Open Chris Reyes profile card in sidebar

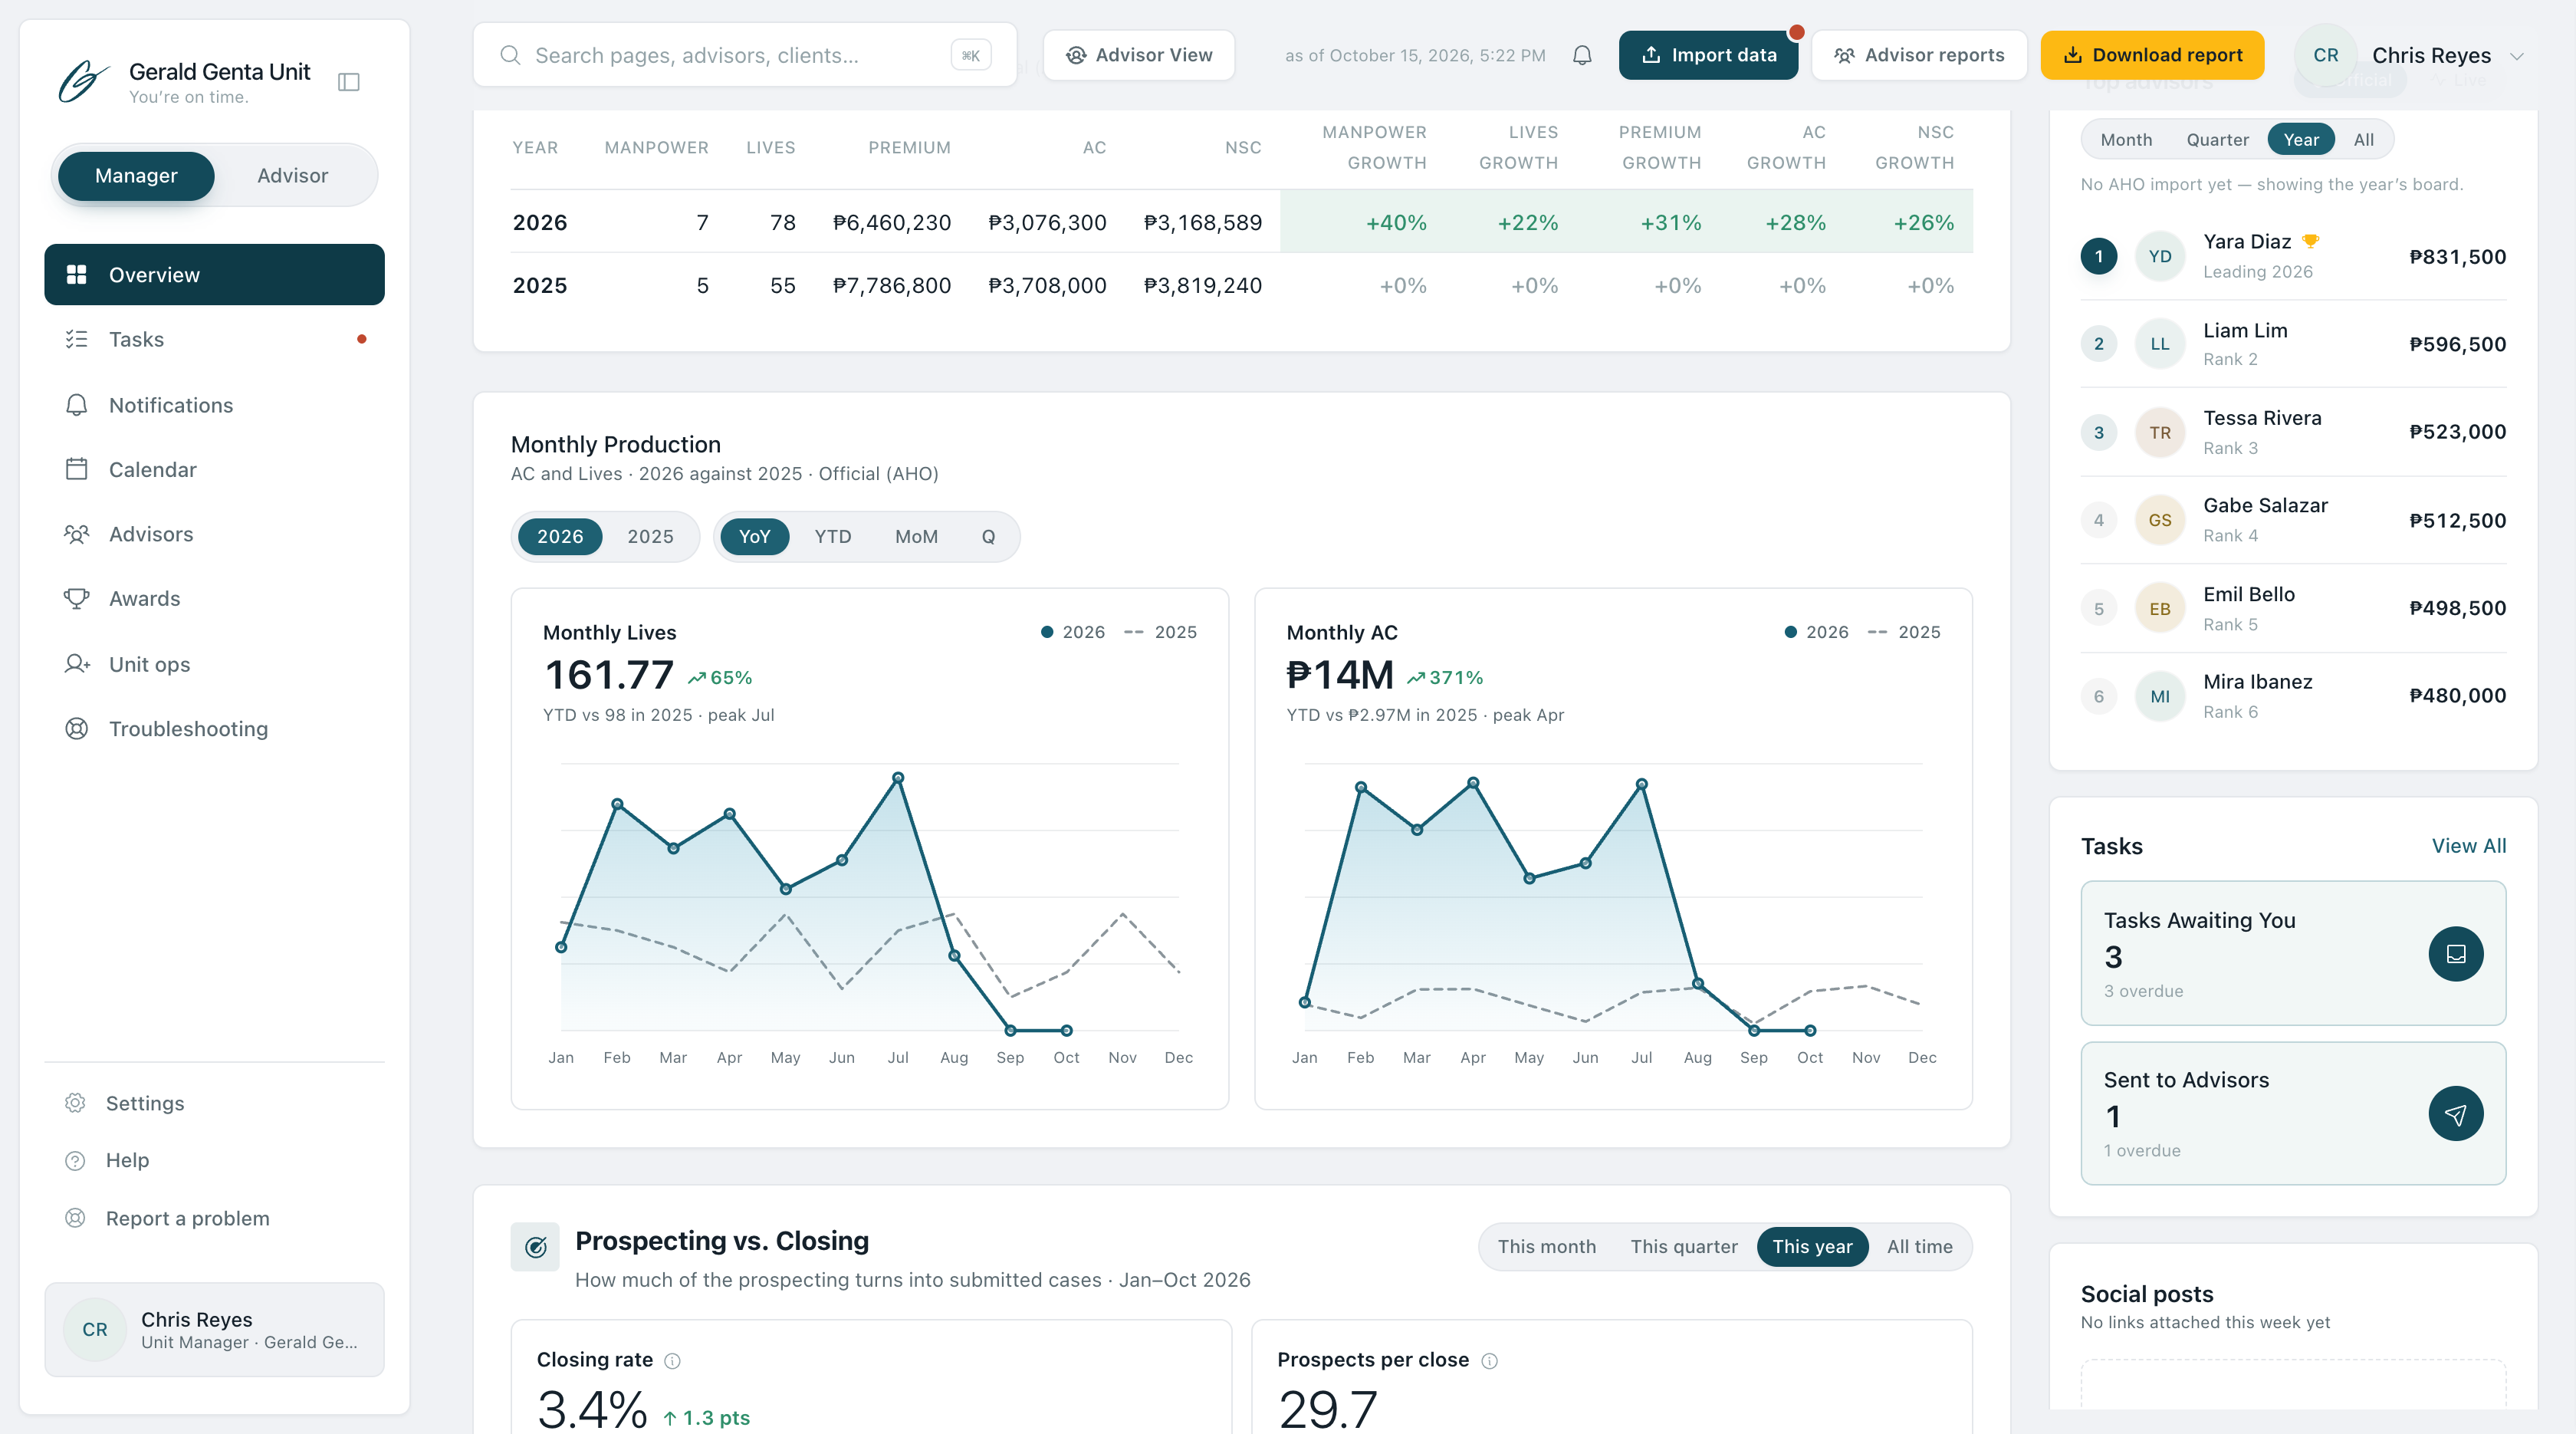[x=214, y=1329]
